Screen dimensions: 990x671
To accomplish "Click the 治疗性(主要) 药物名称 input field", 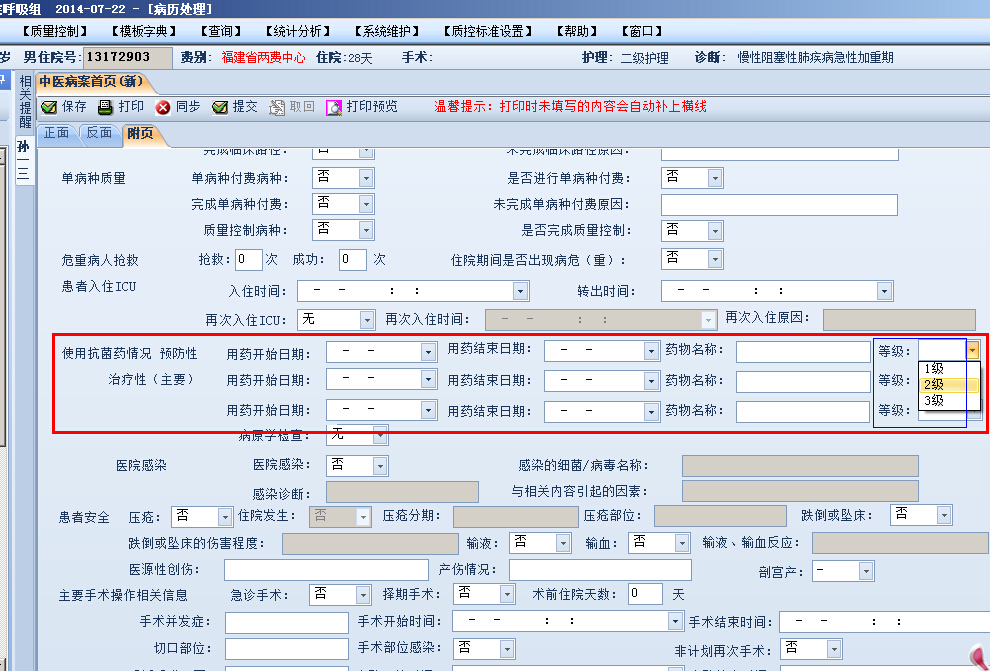I will pyautogui.click(x=803, y=382).
